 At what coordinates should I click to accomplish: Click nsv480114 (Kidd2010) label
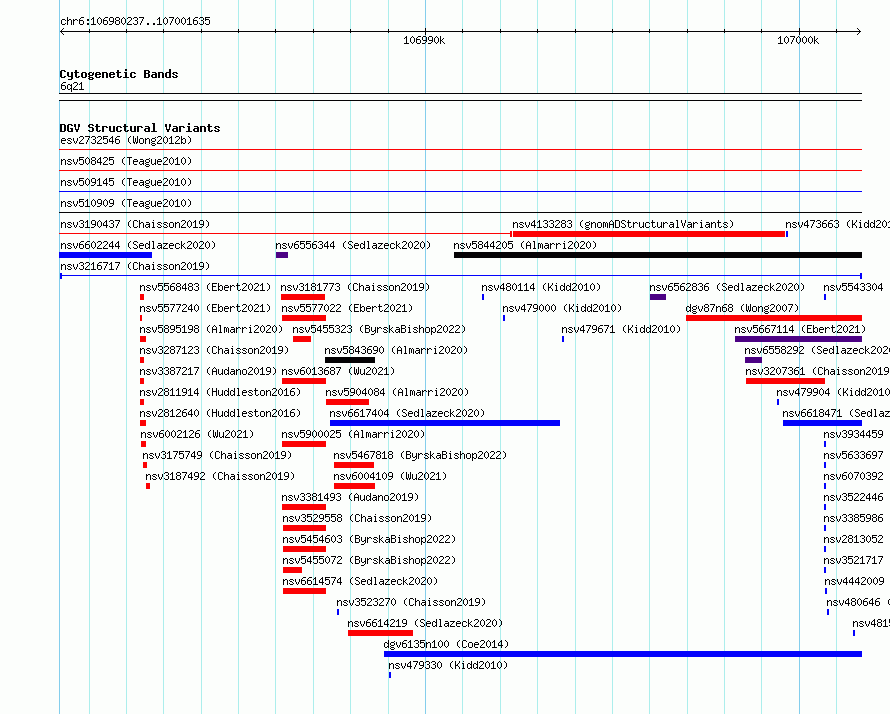pyautogui.click(x=541, y=287)
